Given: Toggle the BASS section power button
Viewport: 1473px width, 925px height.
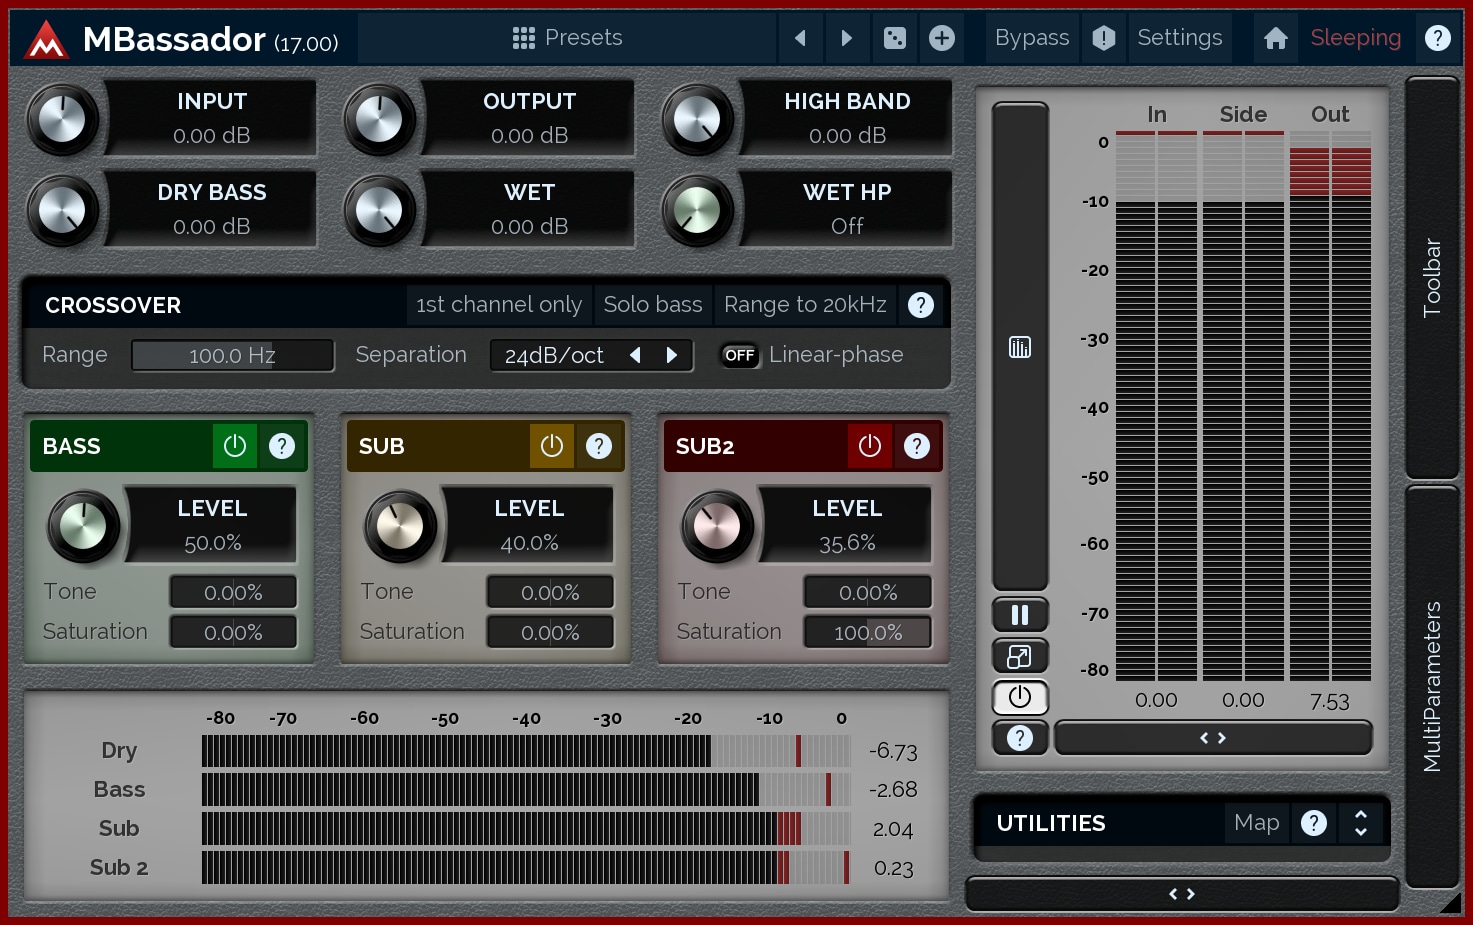Looking at the screenshot, I should coord(235,446).
